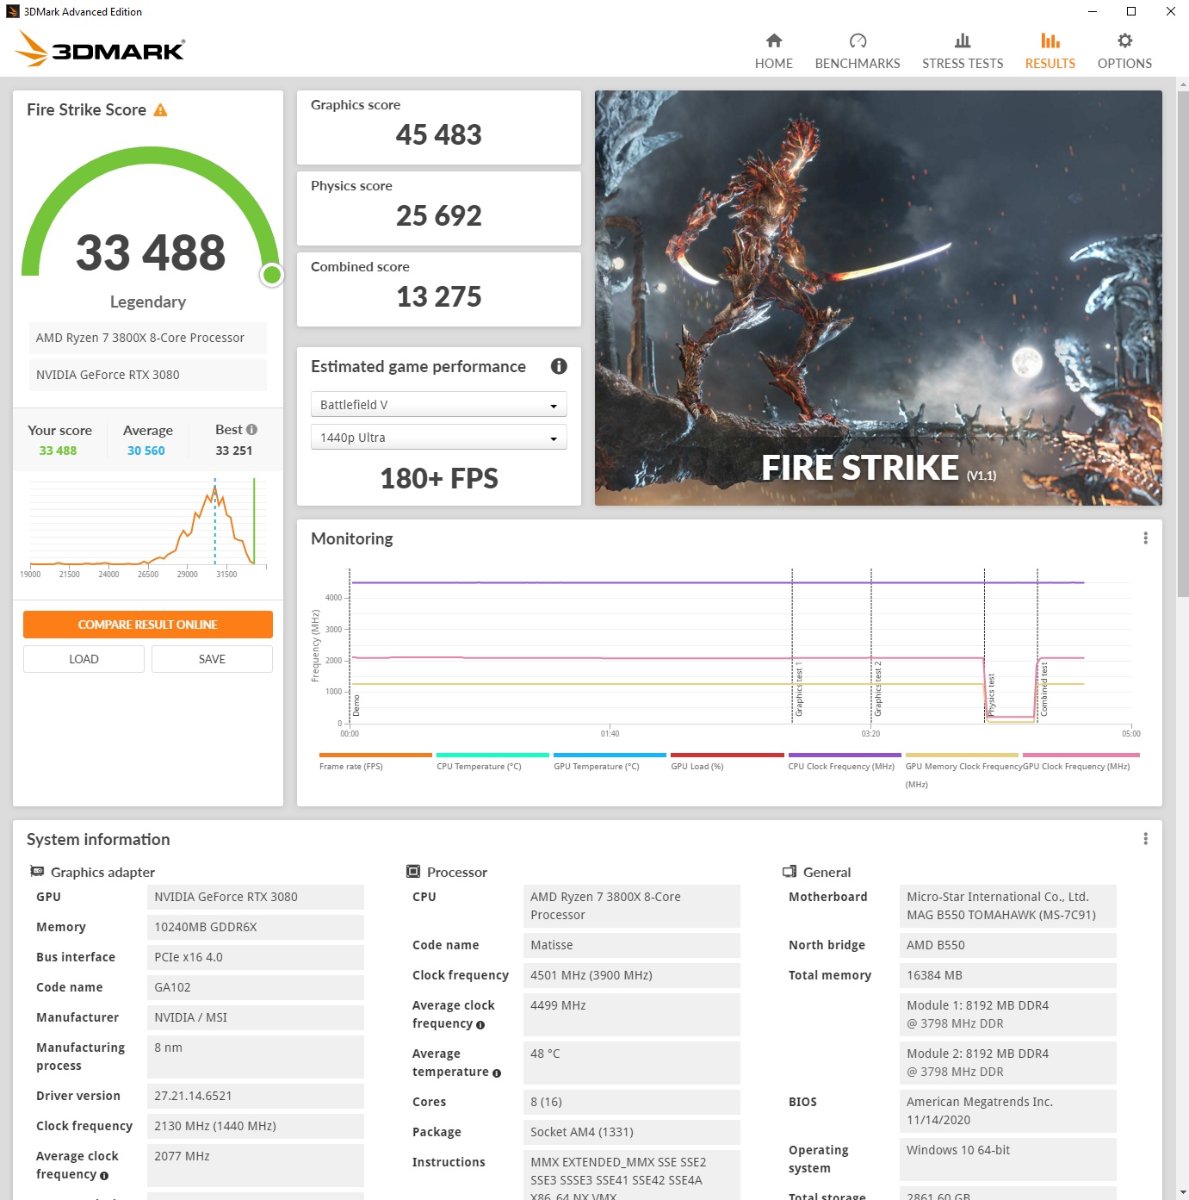Click the Average score value 30 560
The height and width of the screenshot is (1200, 1189).
click(x=146, y=451)
